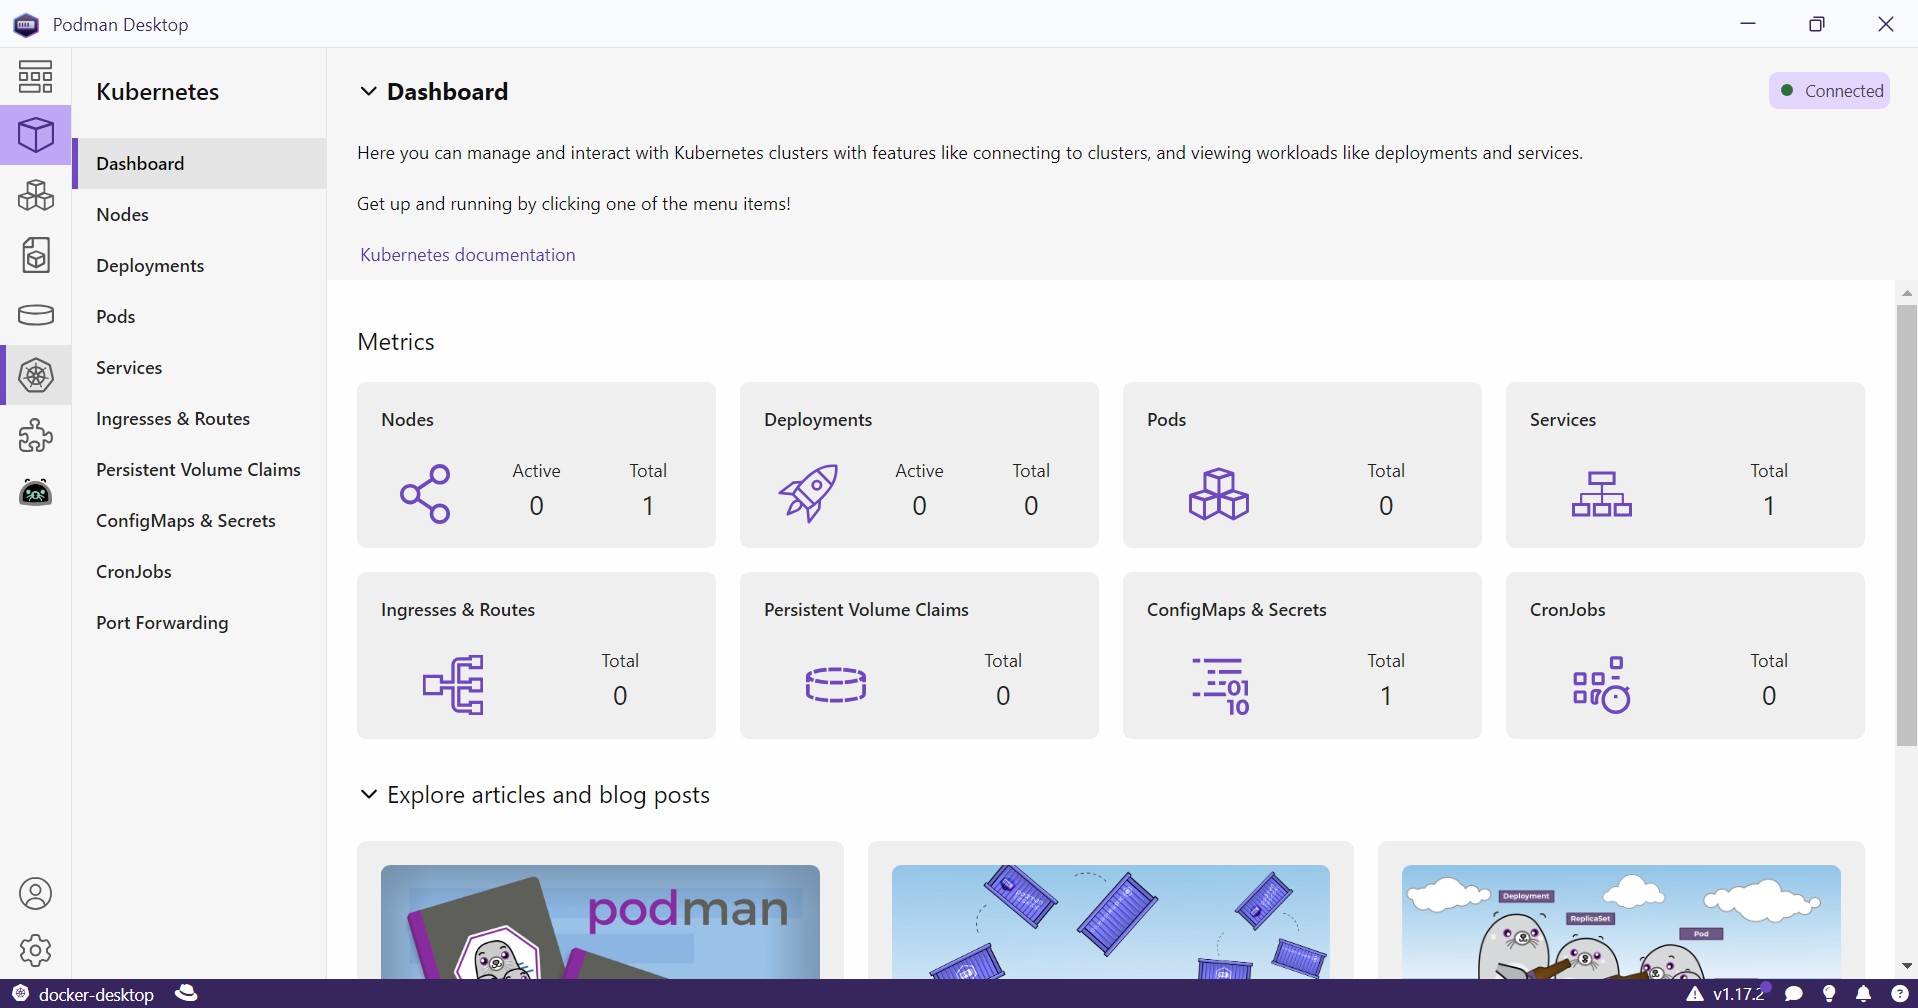Click the CronJobs card title in Metrics
The height and width of the screenshot is (1008, 1918).
click(1567, 609)
